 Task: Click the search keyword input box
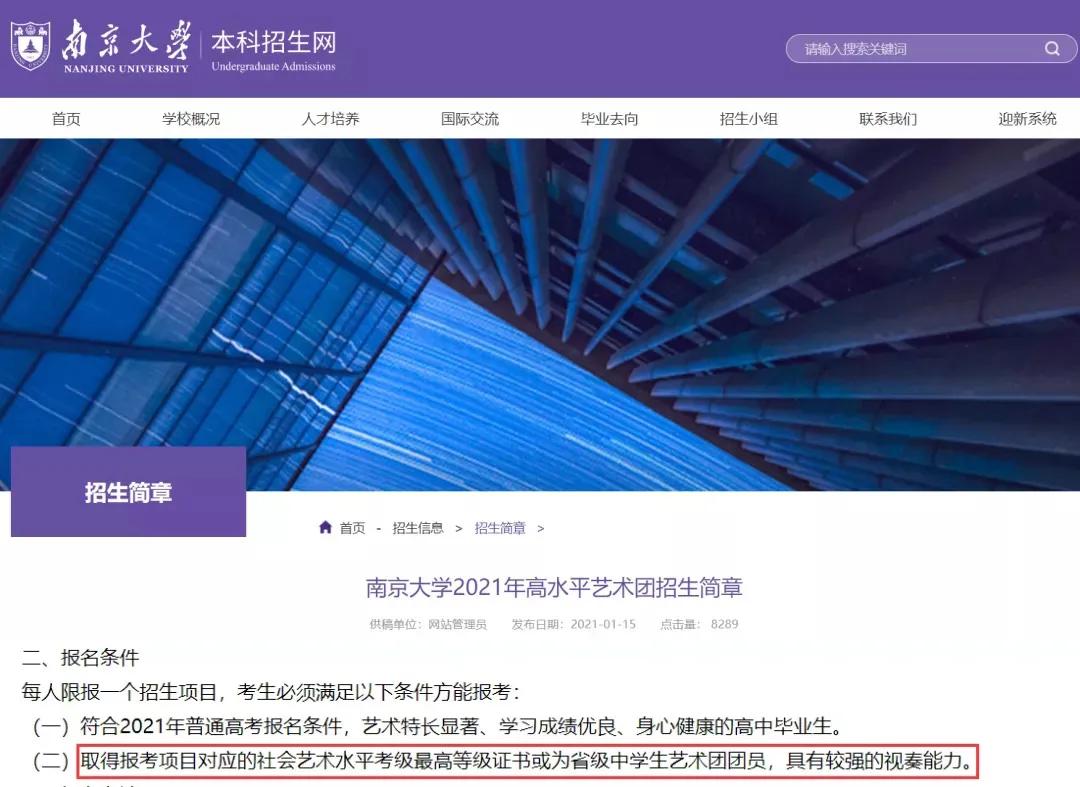pyautogui.click(x=900, y=48)
